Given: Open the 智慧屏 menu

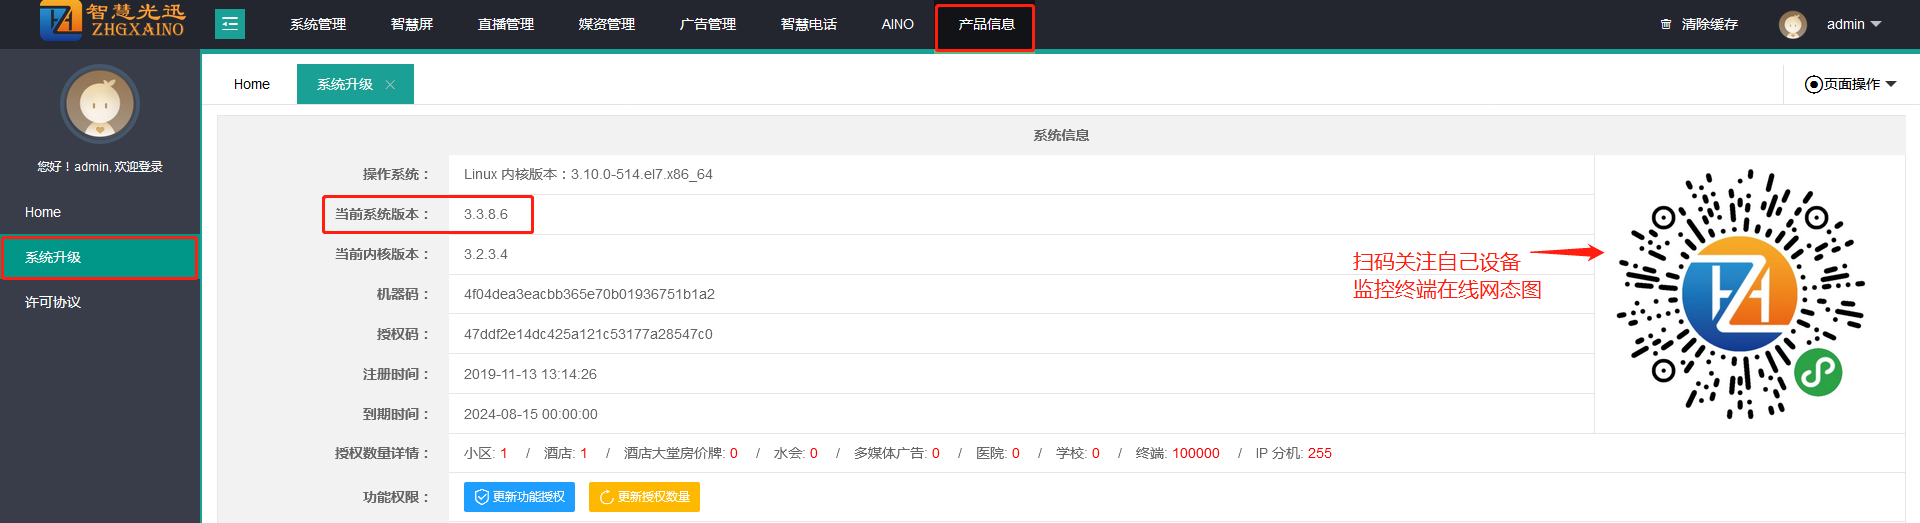Looking at the screenshot, I should [412, 24].
